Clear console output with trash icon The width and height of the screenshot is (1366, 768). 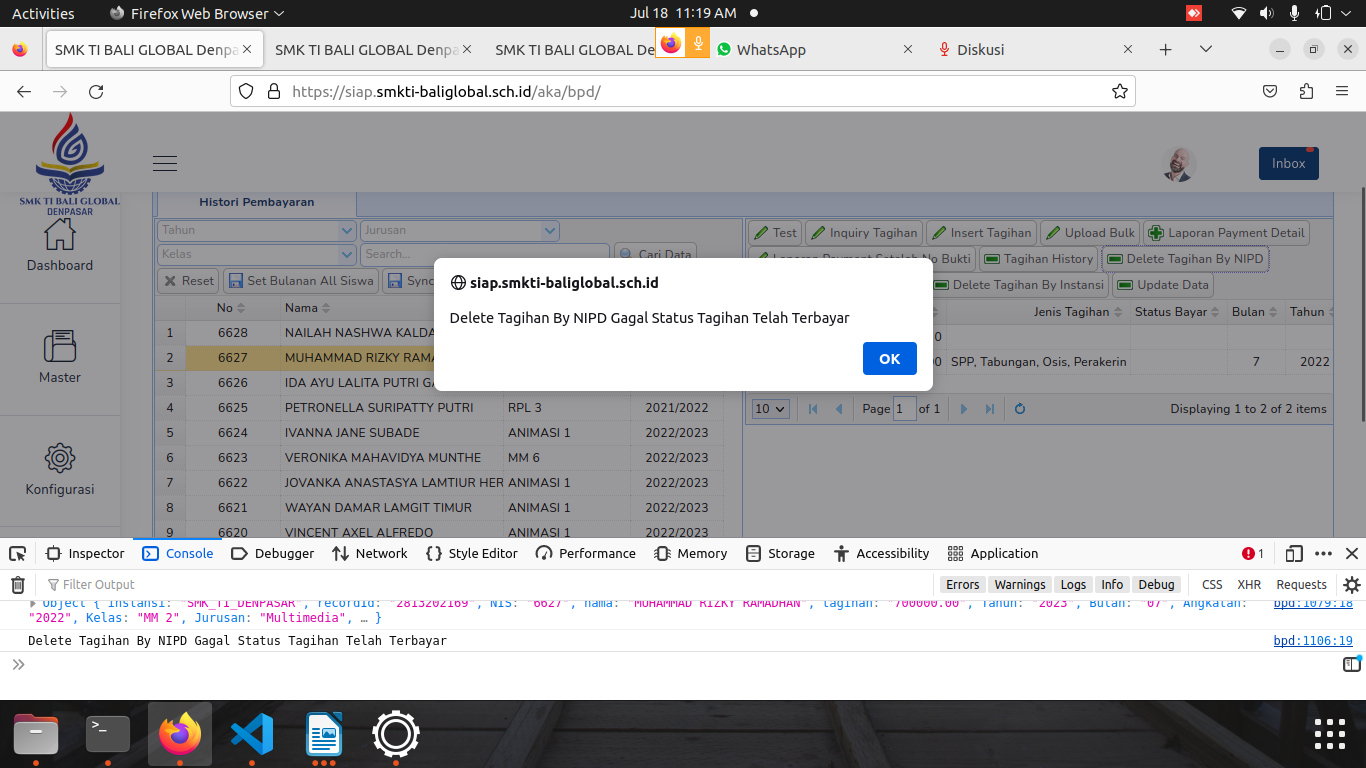tap(18, 585)
